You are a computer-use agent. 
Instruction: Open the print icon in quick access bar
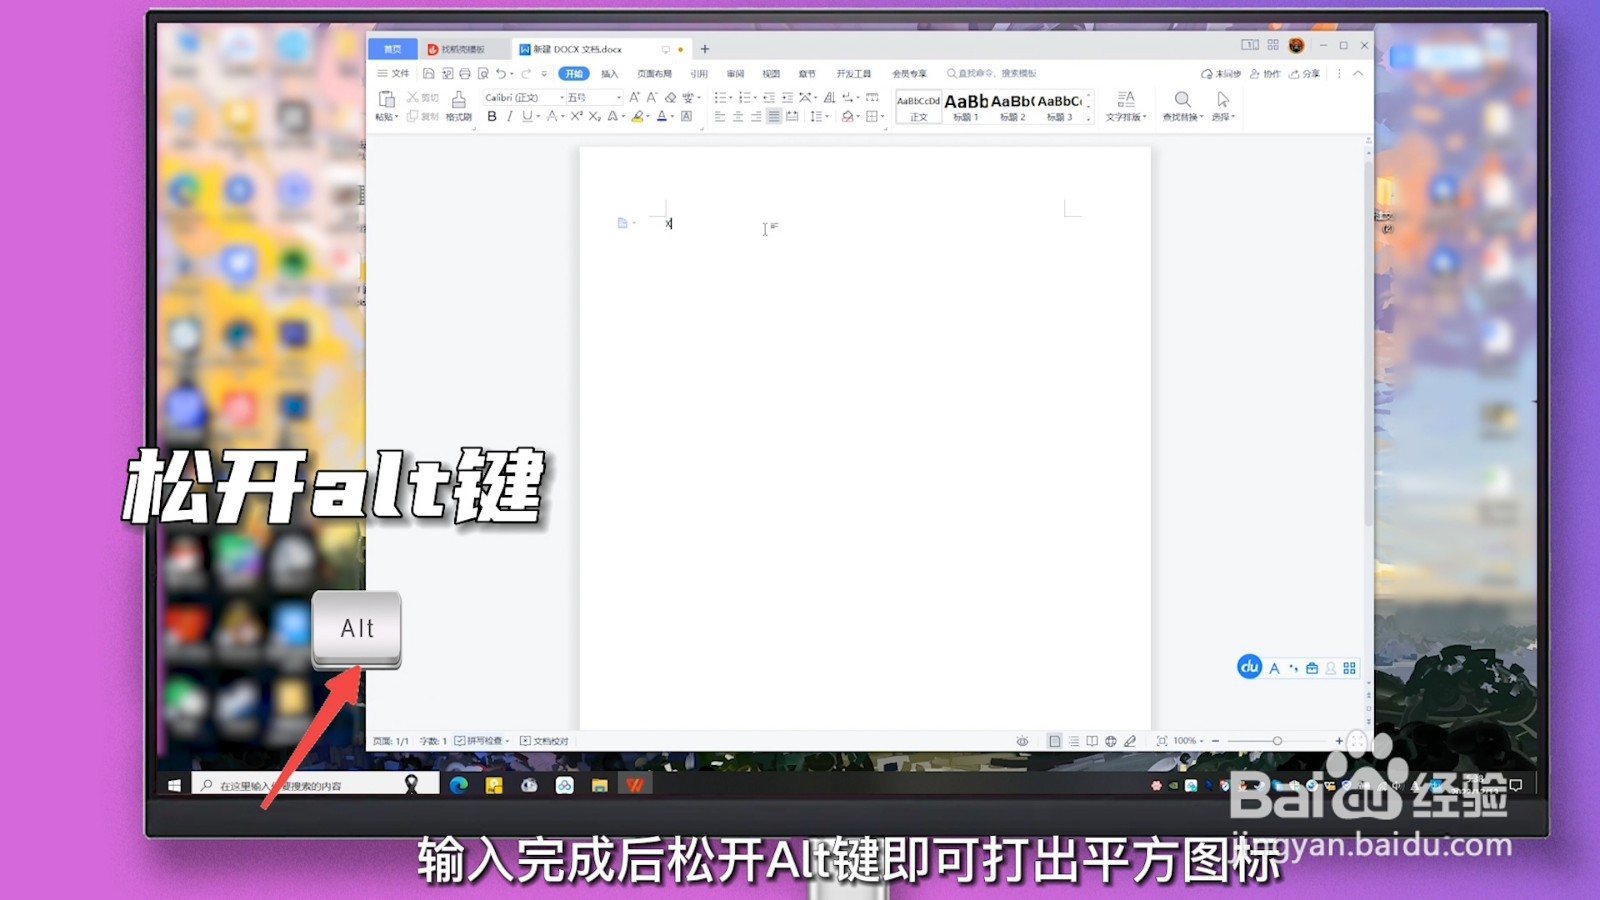coord(463,73)
